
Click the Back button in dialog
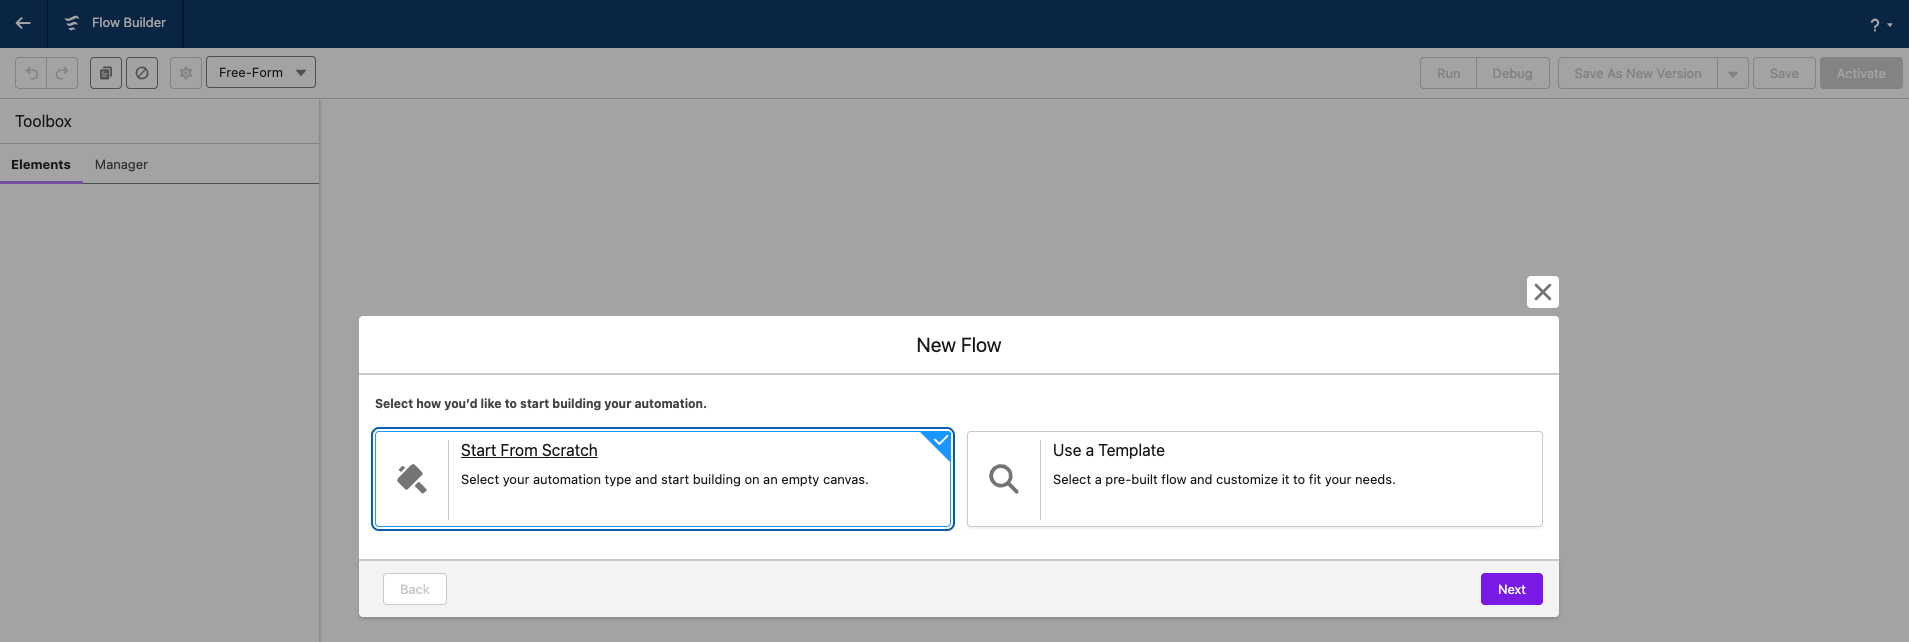[415, 589]
